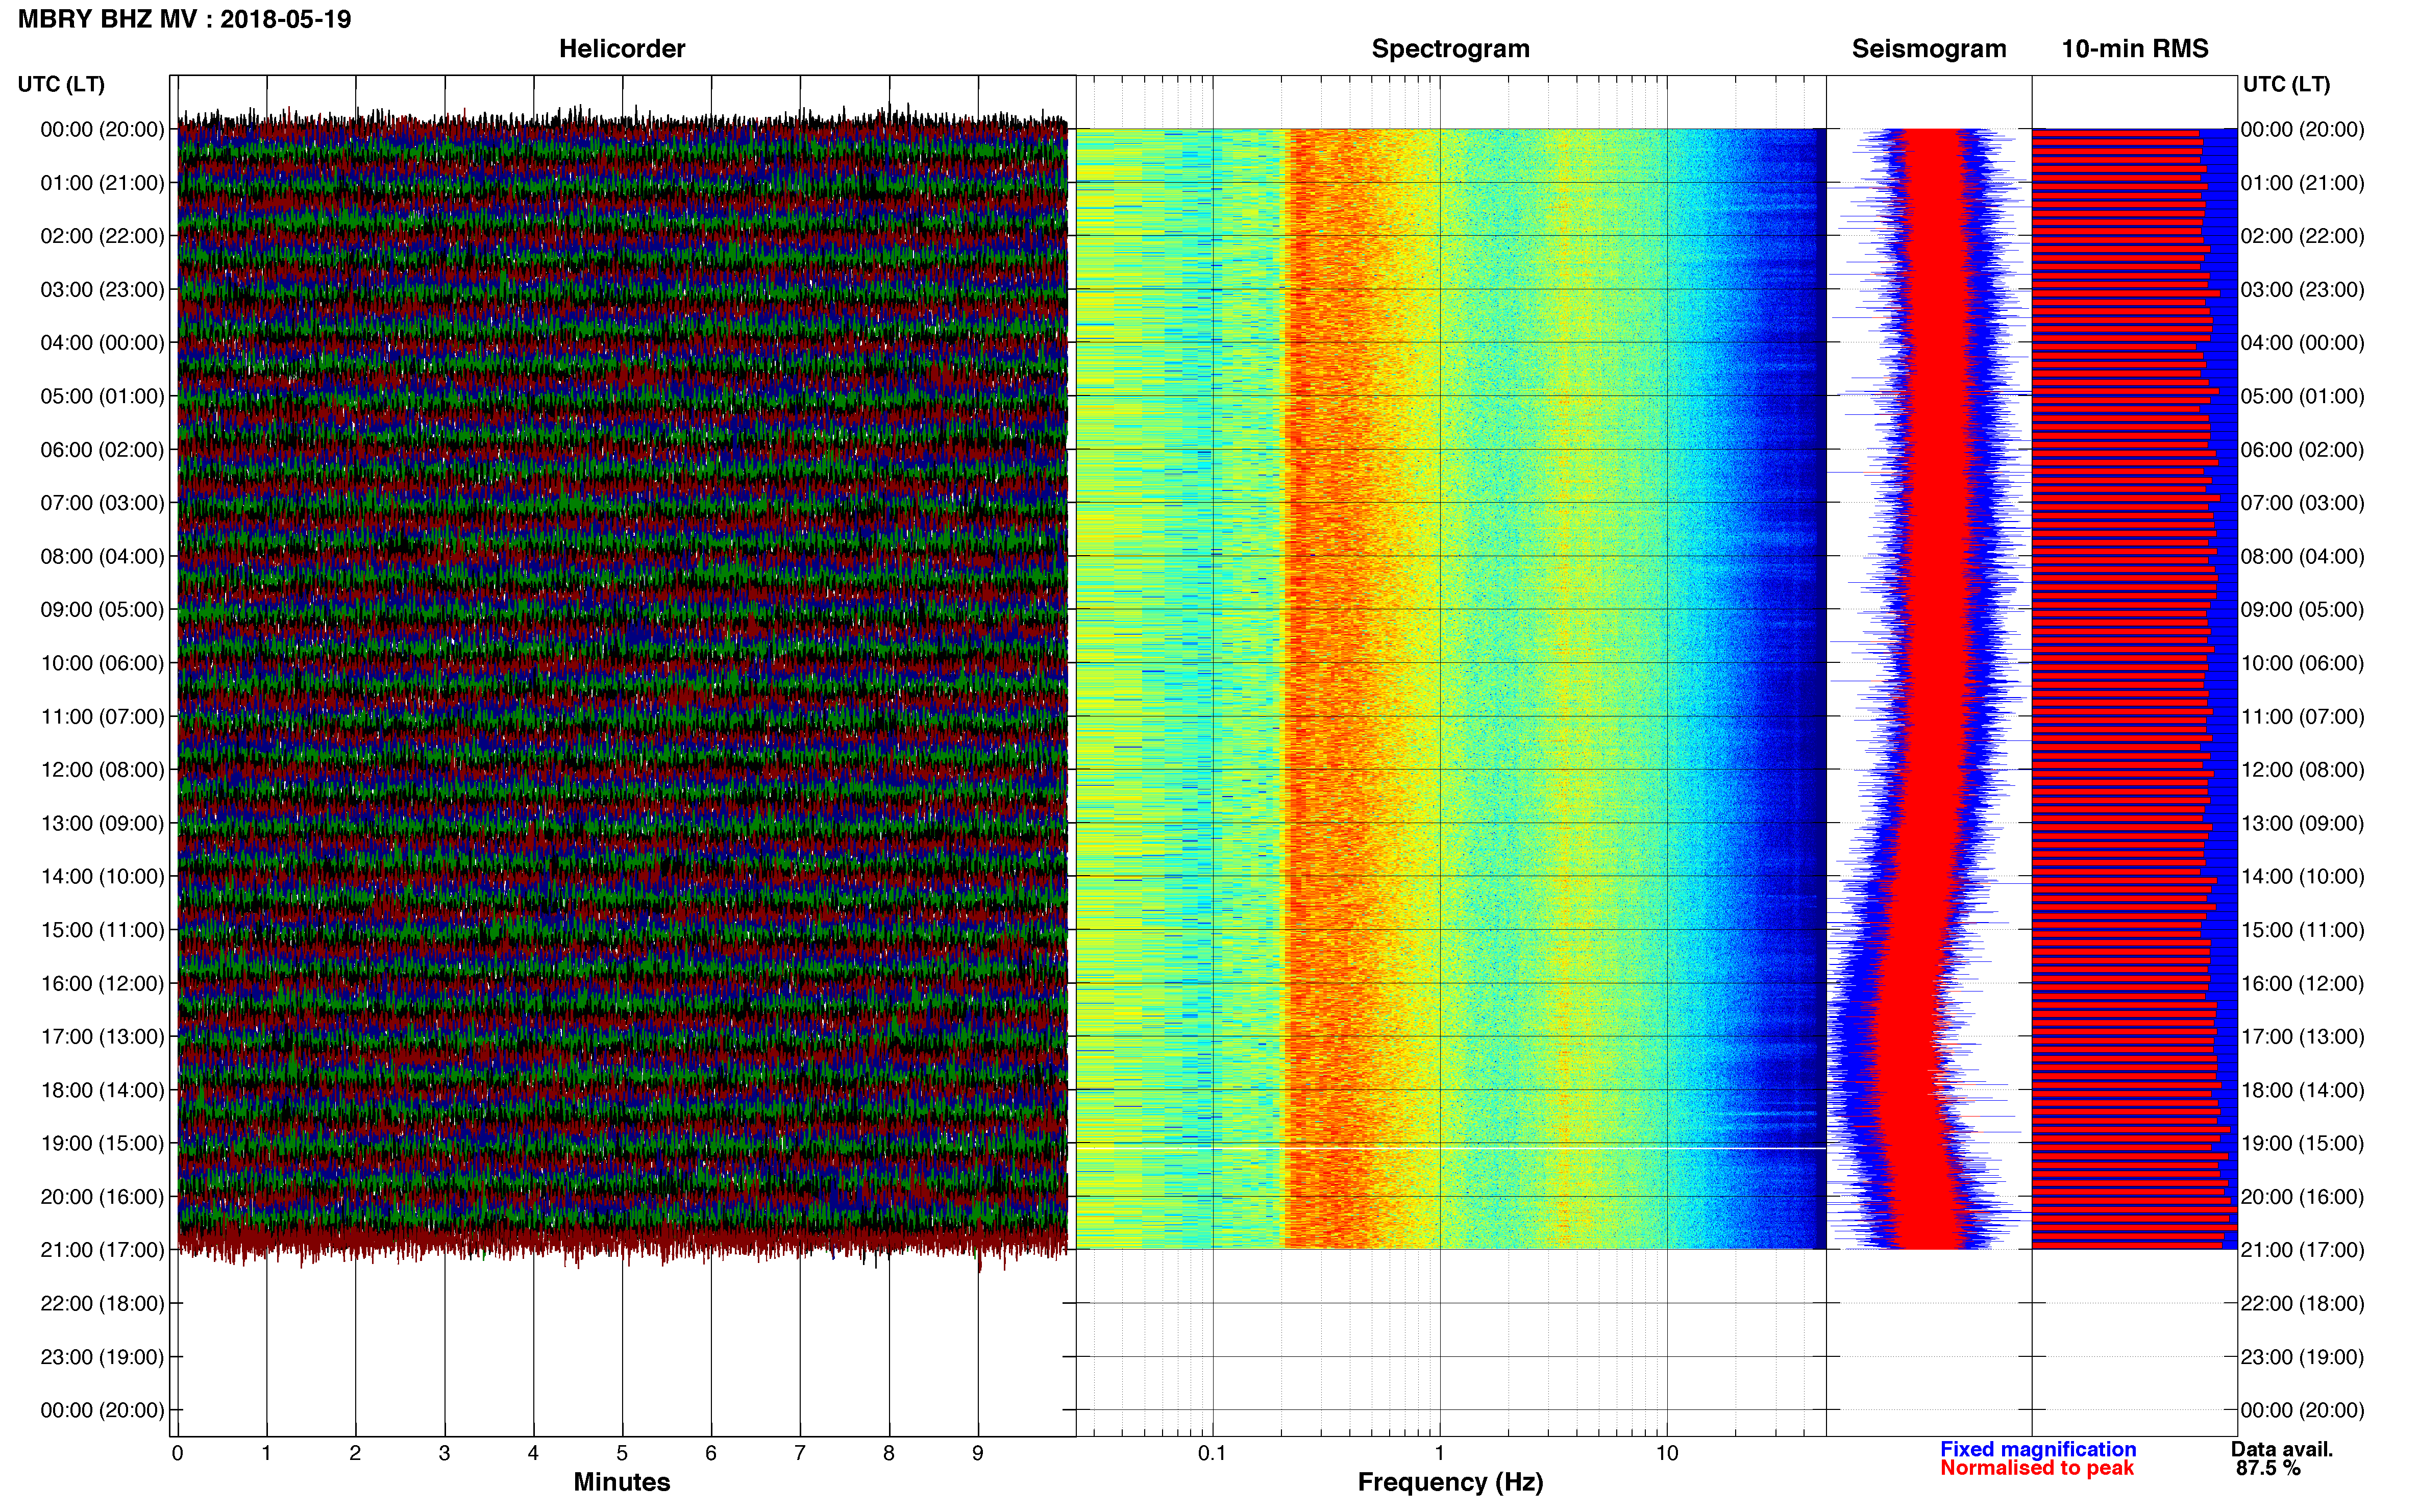This screenshot has height=1512, width=2419.
Task: Click left time label '18:00 (14:00)'
Action: click(102, 1090)
